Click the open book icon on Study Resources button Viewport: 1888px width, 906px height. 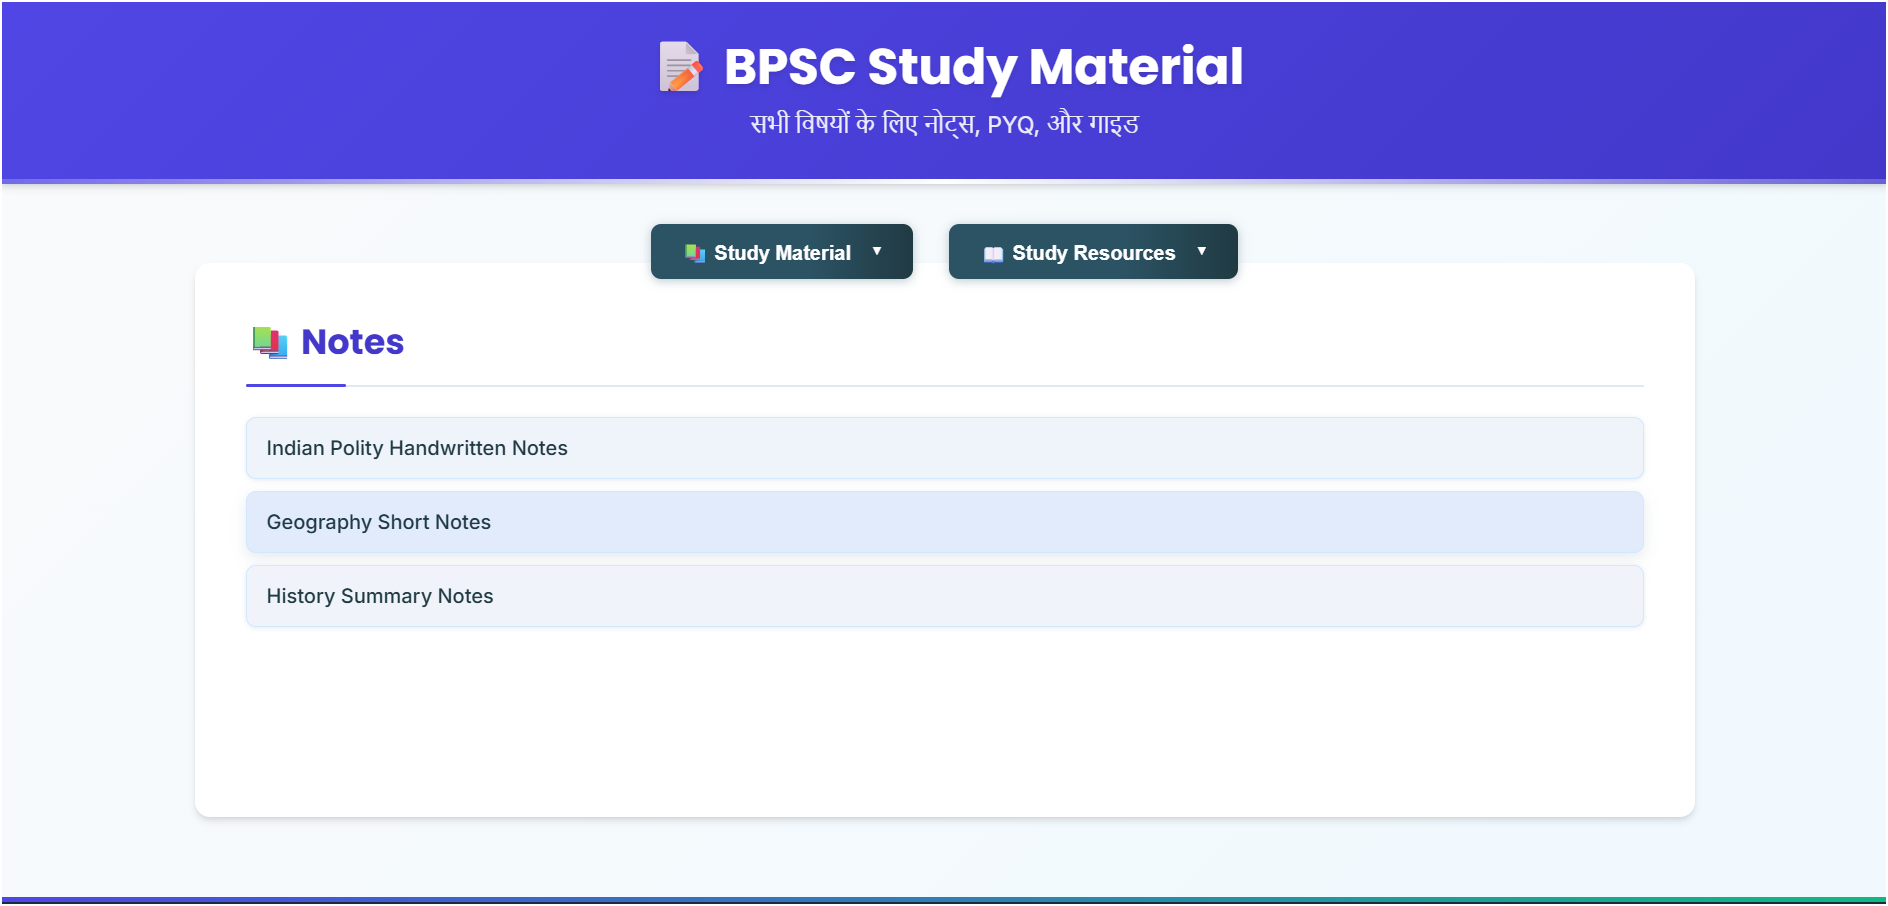(993, 253)
